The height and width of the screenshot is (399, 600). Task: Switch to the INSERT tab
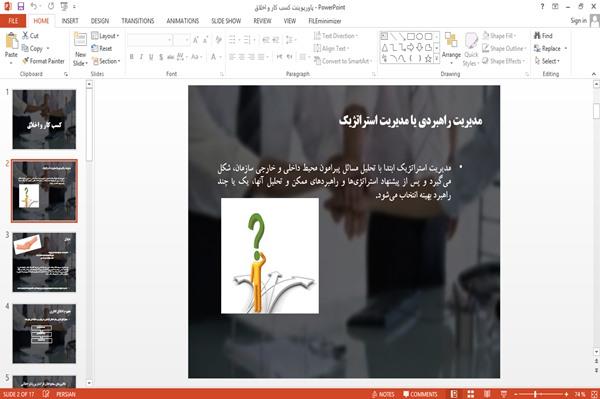coord(70,21)
